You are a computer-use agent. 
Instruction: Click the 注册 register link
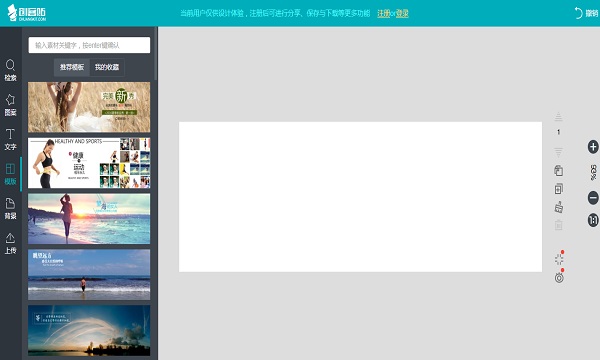coord(383,13)
